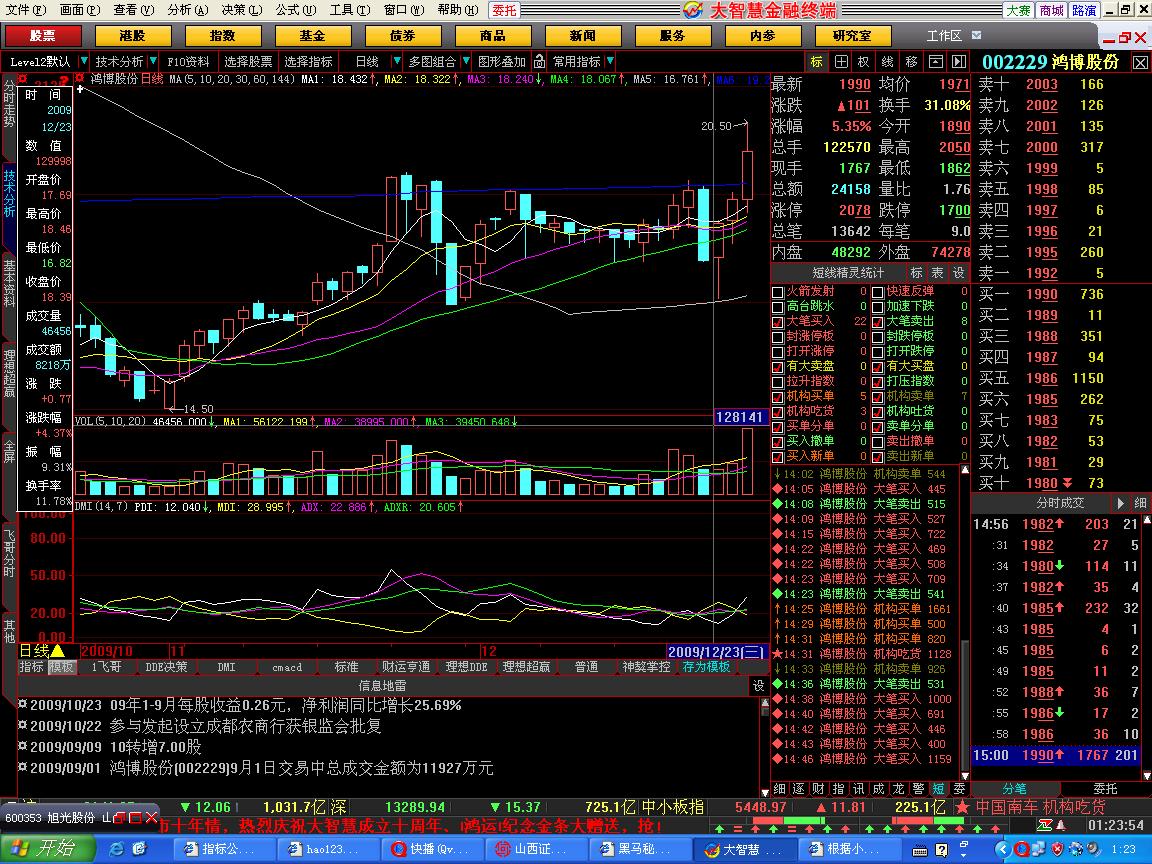Open the 公式(U) menu
1152x864 pixels.
coord(296,10)
